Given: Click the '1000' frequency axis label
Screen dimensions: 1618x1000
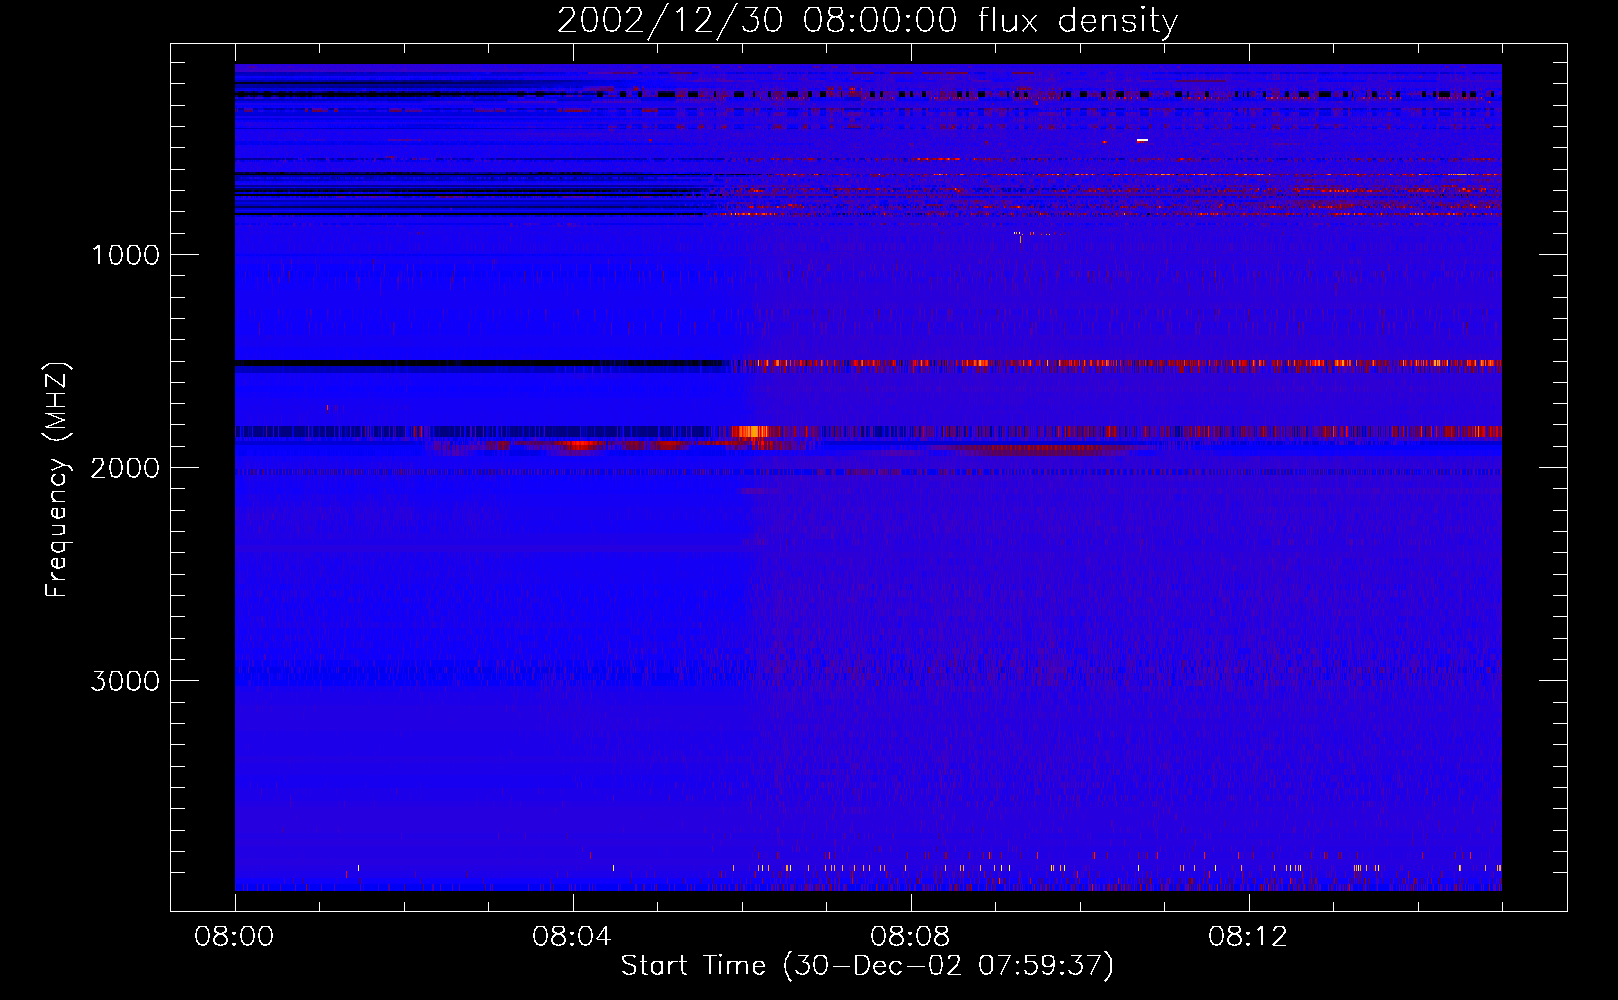Looking at the screenshot, I should tap(125, 255).
